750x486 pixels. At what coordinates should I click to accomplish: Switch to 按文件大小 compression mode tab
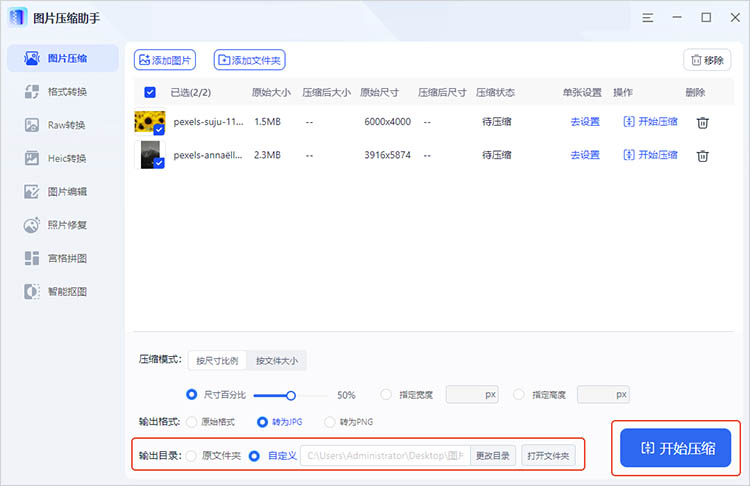pyautogui.click(x=276, y=361)
